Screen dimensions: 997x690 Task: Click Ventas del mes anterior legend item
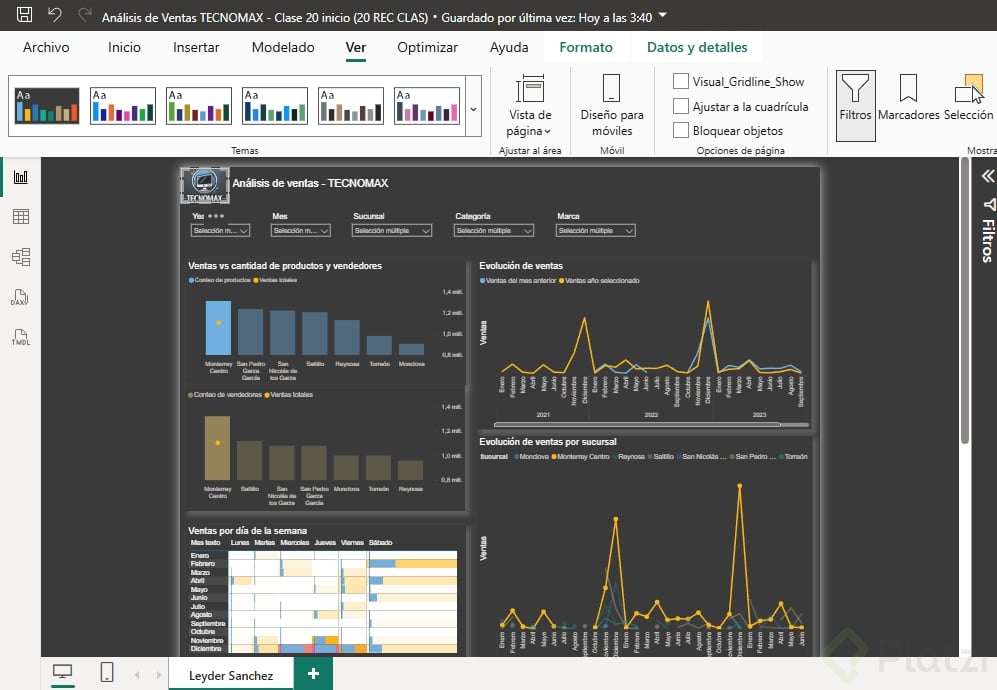tap(518, 280)
